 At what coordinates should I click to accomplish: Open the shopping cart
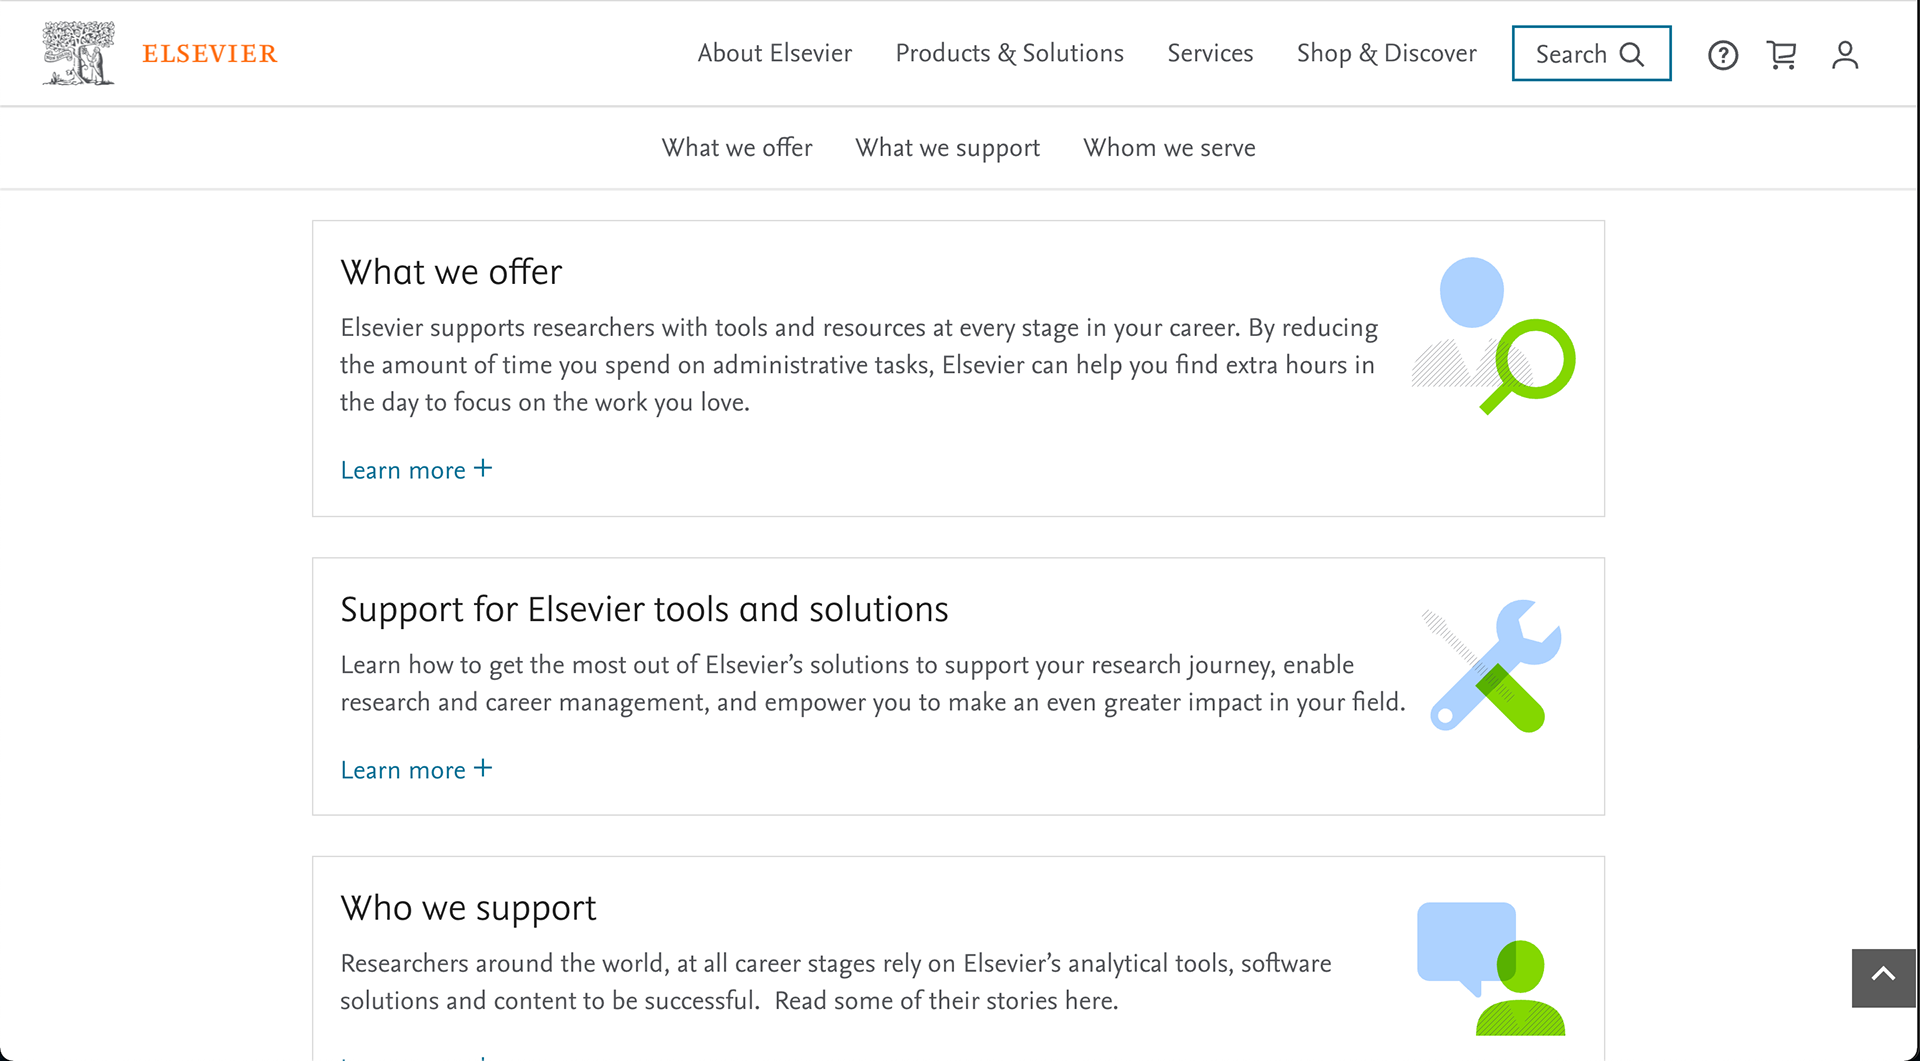[x=1782, y=55]
